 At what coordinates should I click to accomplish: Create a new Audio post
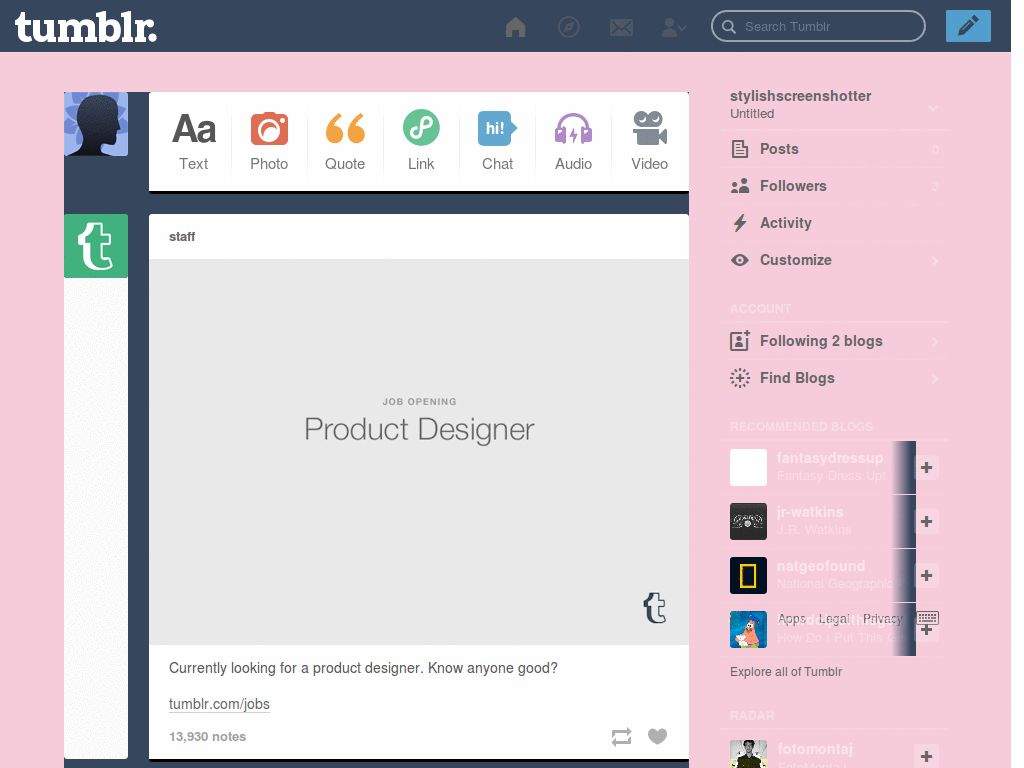coord(573,142)
